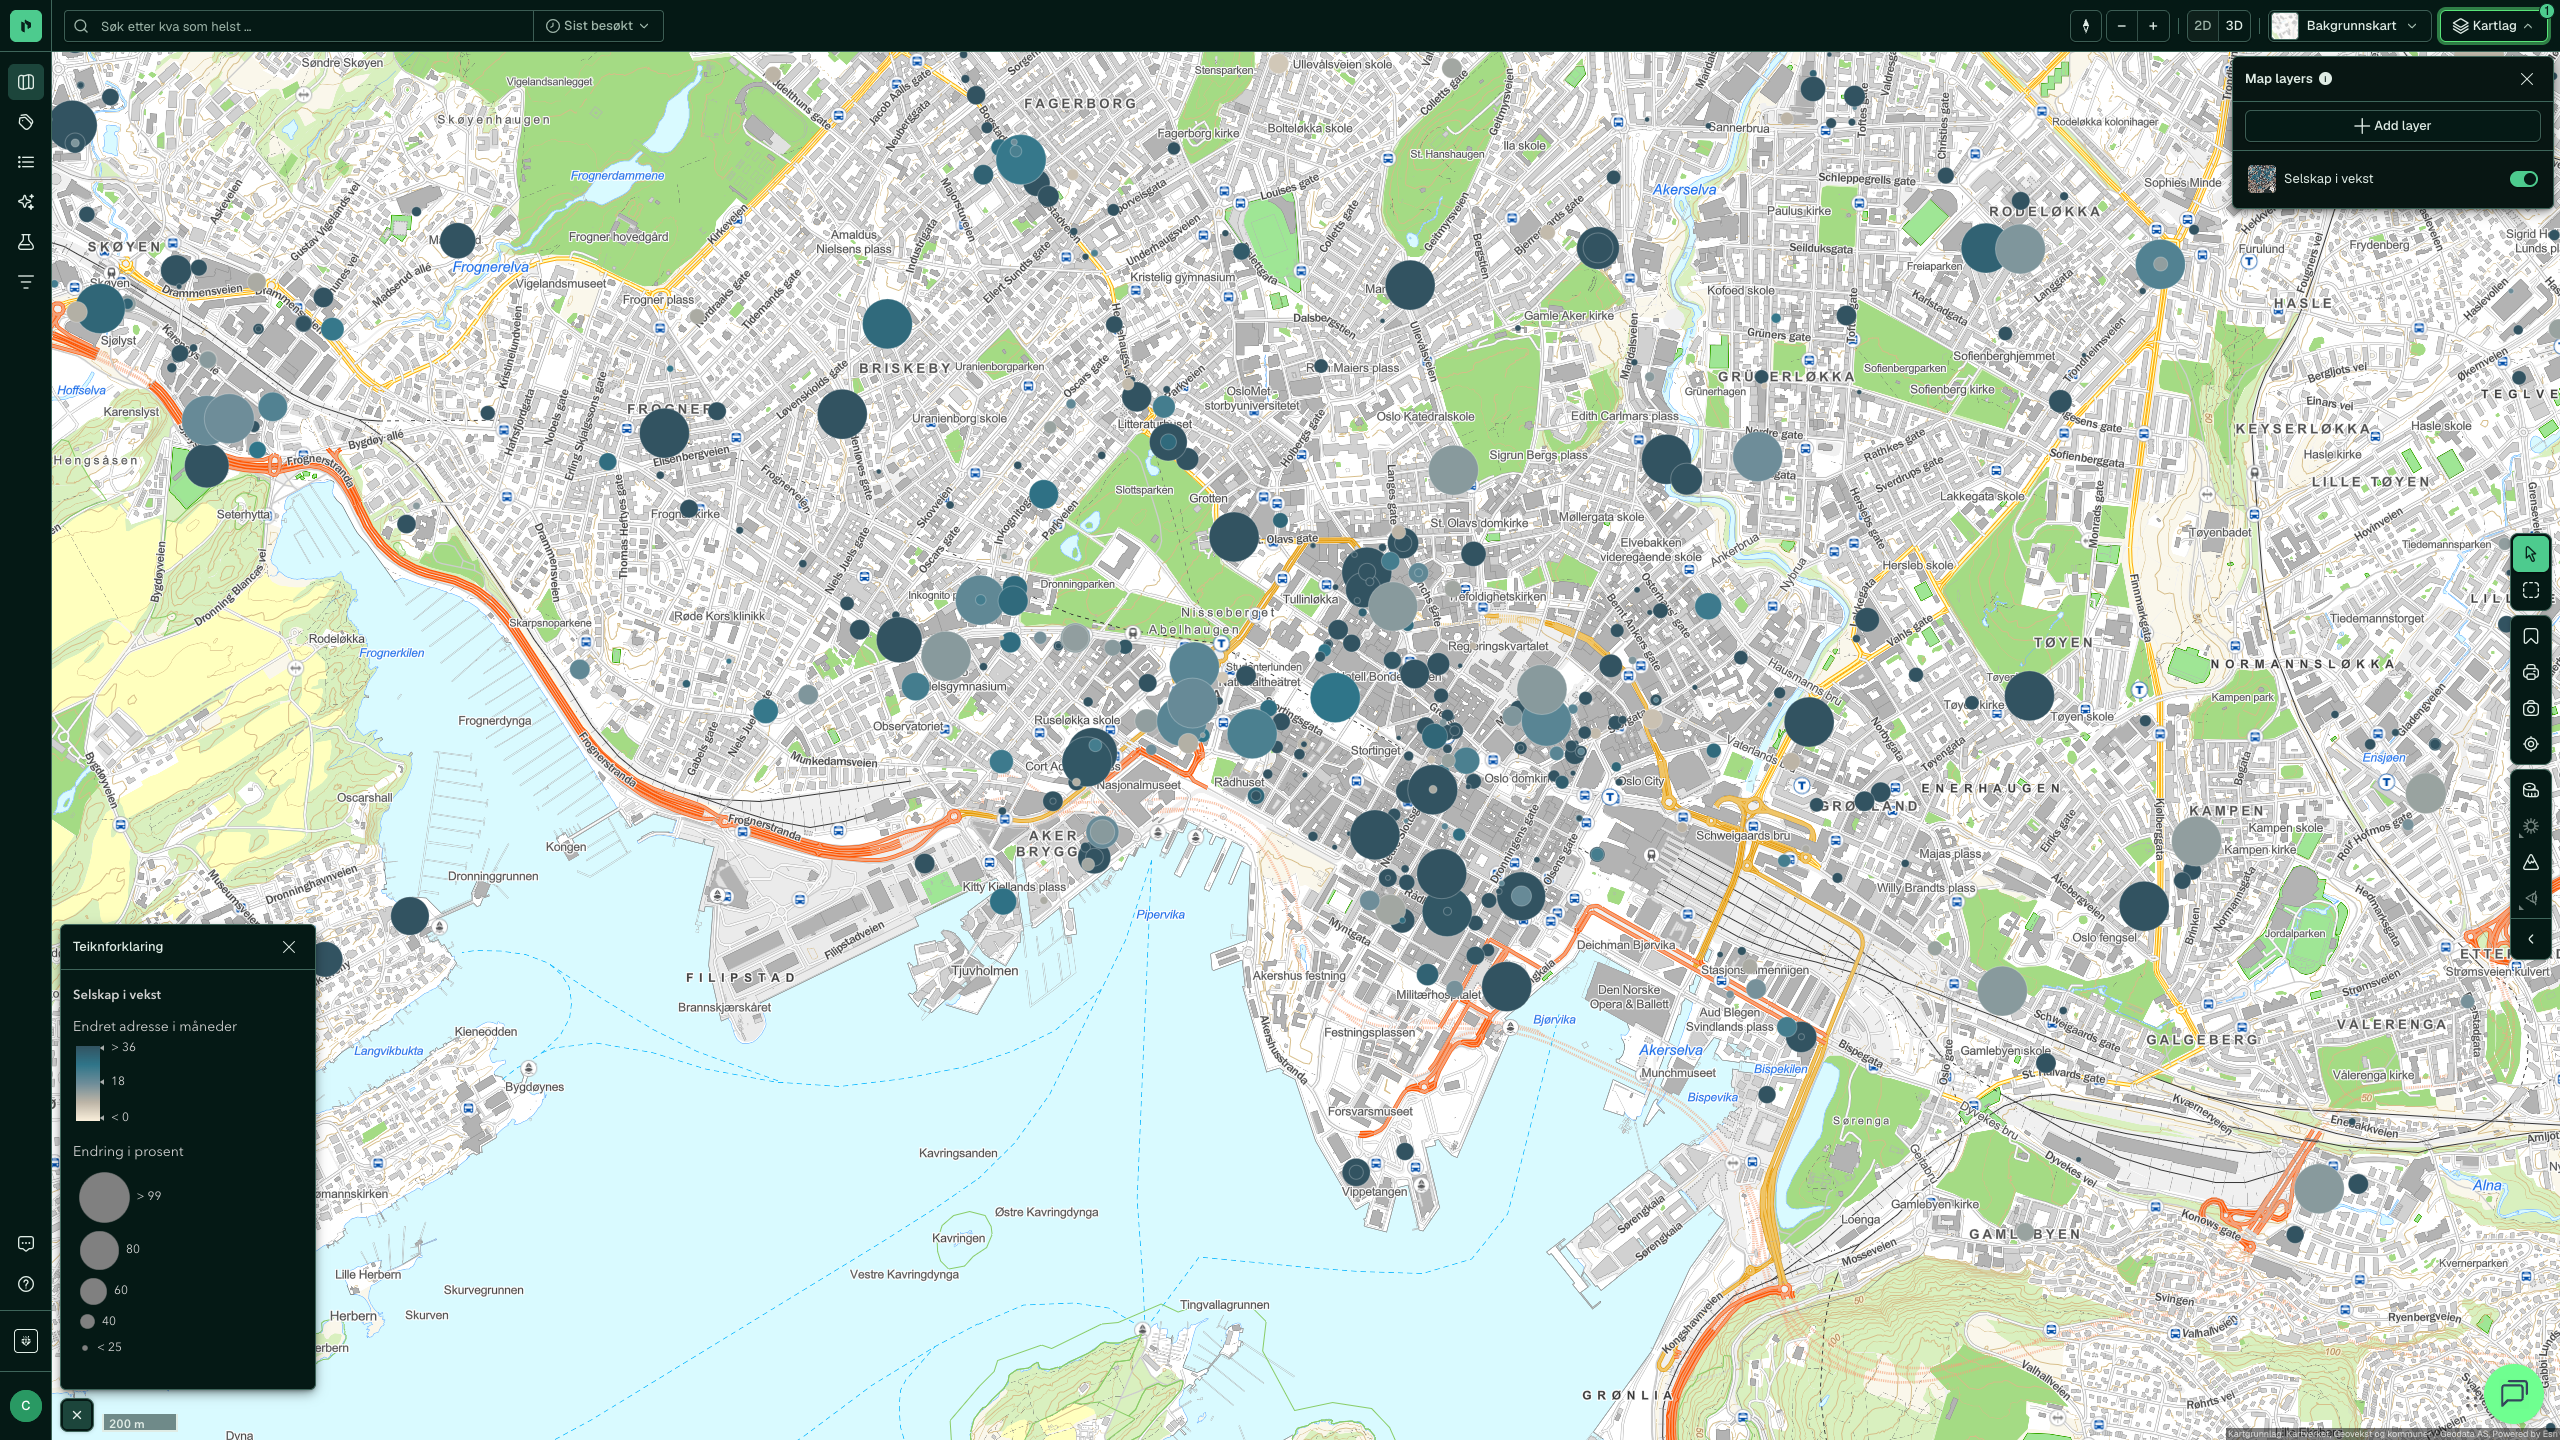Open the lab flask sidebar icon
2560x1440 pixels.
[26, 242]
